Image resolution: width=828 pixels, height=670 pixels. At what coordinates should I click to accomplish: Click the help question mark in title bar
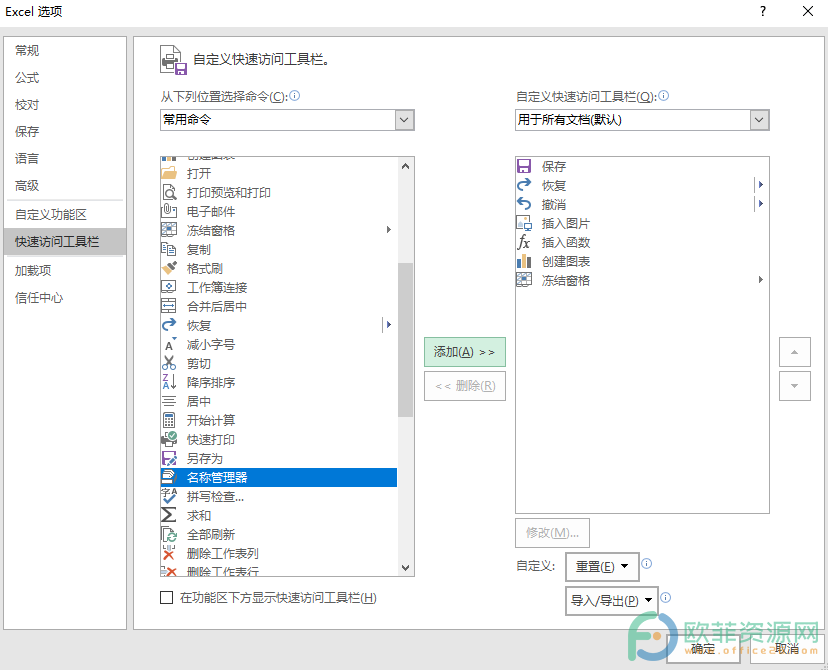[x=763, y=11]
